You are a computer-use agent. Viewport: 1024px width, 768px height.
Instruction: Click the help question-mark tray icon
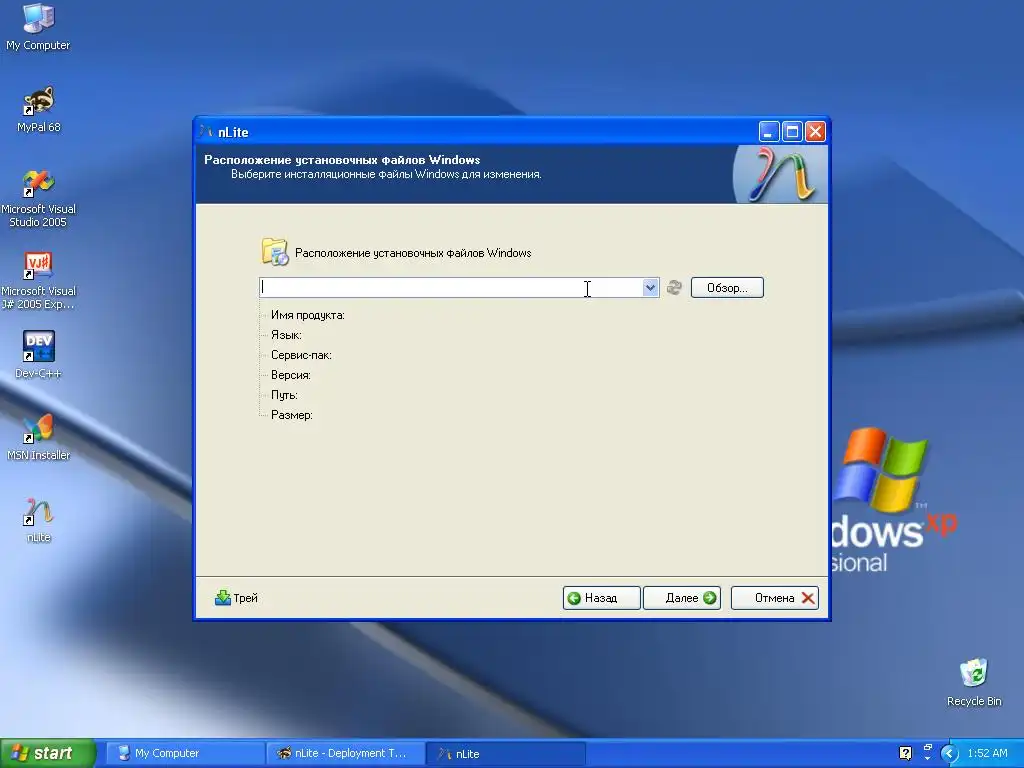(x=905, y=753)
